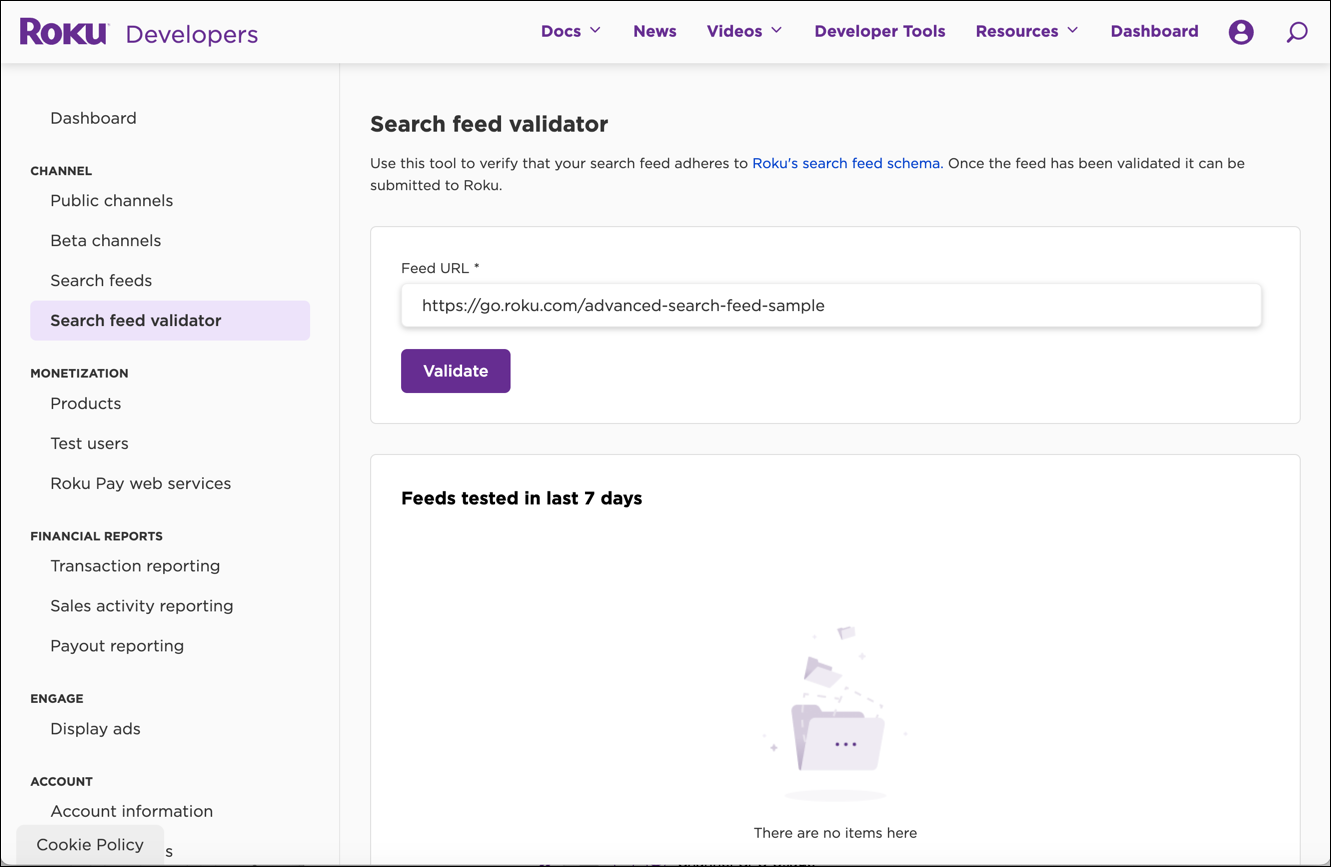
Task: Open the Resources dropdown
Action: tap(1026, 31)
